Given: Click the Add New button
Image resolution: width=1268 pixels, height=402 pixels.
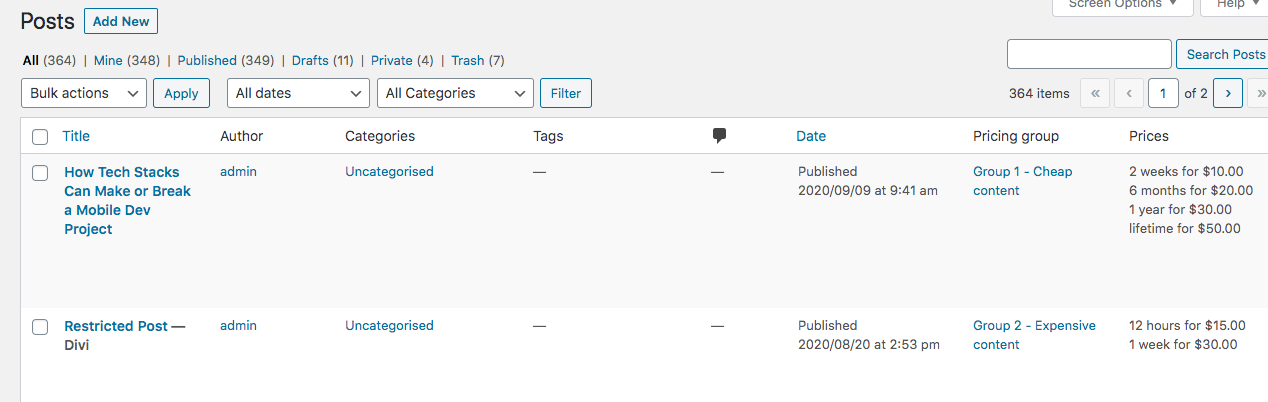Looking at the screenshot, I should coord(121,21).
